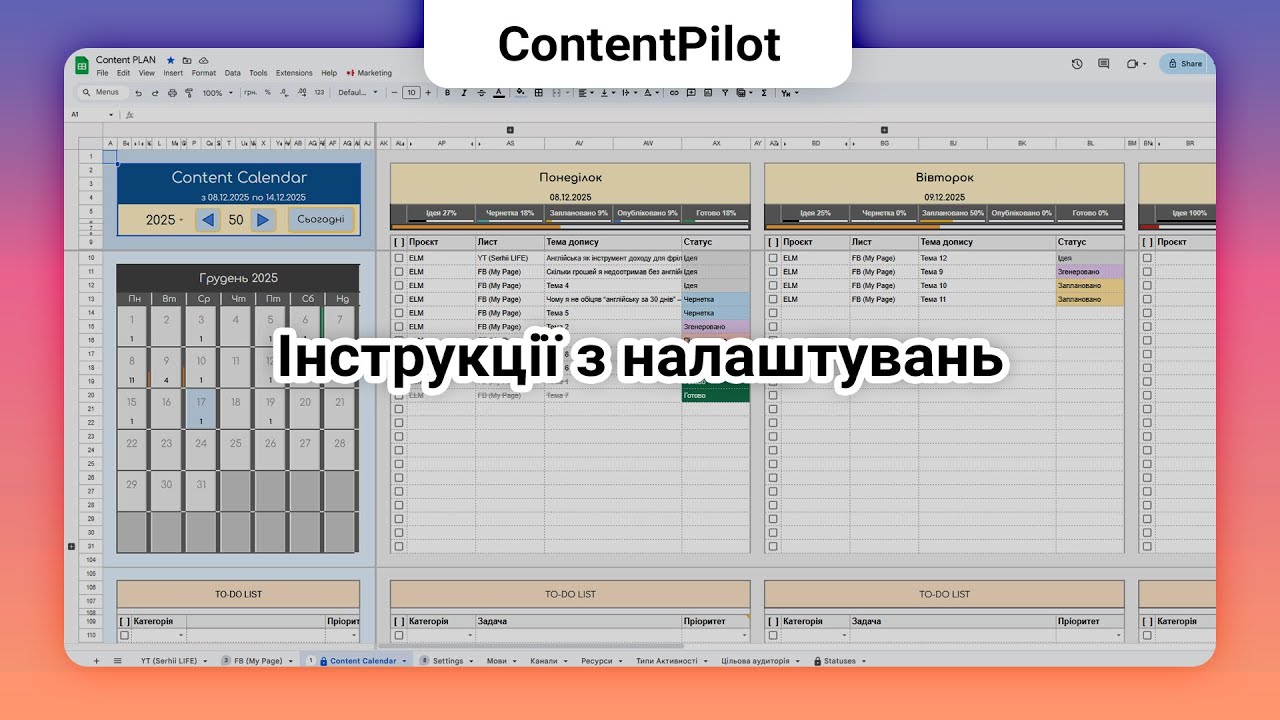Click the Share button
Viewport: 1280px width, 720px height.
coord(1186,63)
